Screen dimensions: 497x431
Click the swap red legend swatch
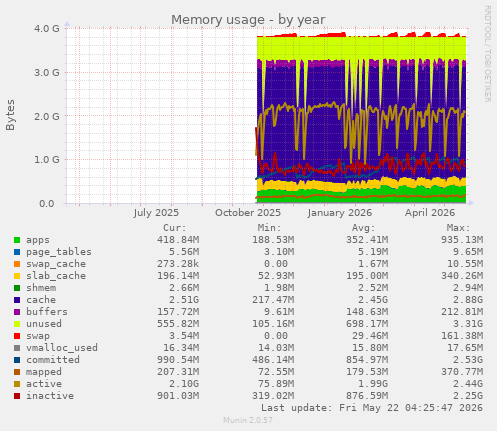click(17, 336)
